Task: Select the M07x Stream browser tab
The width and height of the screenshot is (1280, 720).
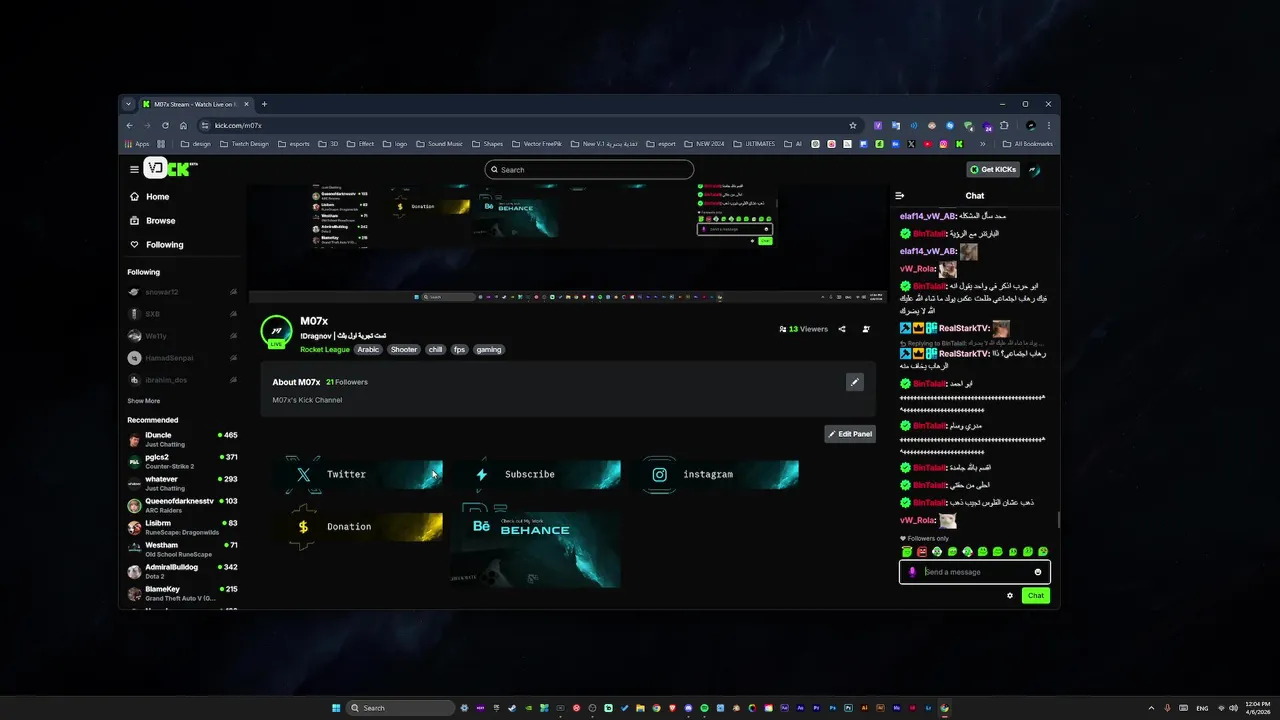Action: coord(196,104)
